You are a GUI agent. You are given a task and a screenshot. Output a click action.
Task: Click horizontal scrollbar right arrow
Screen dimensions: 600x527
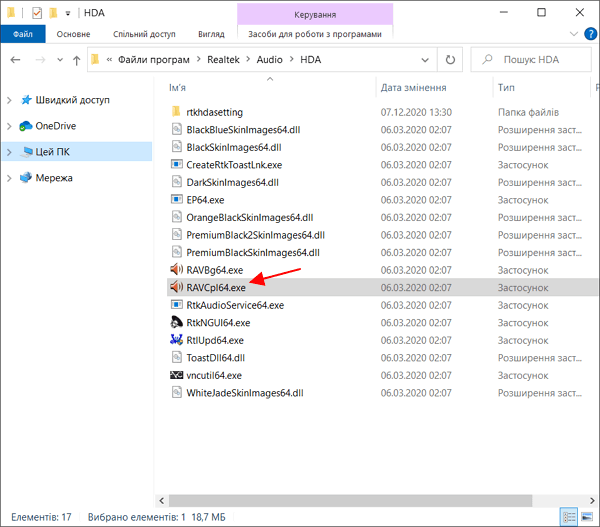pyautogui.click(x=592, y=500)
